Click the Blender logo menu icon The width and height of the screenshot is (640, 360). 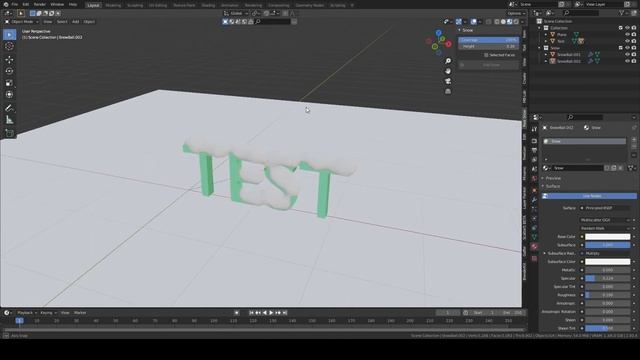(x=5, y=4)
